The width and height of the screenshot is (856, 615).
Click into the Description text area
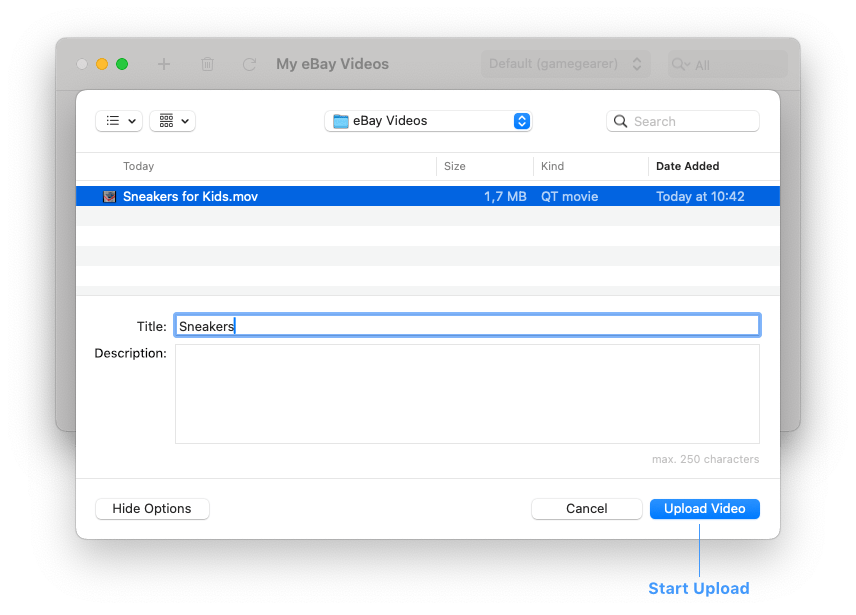point(467,393)
